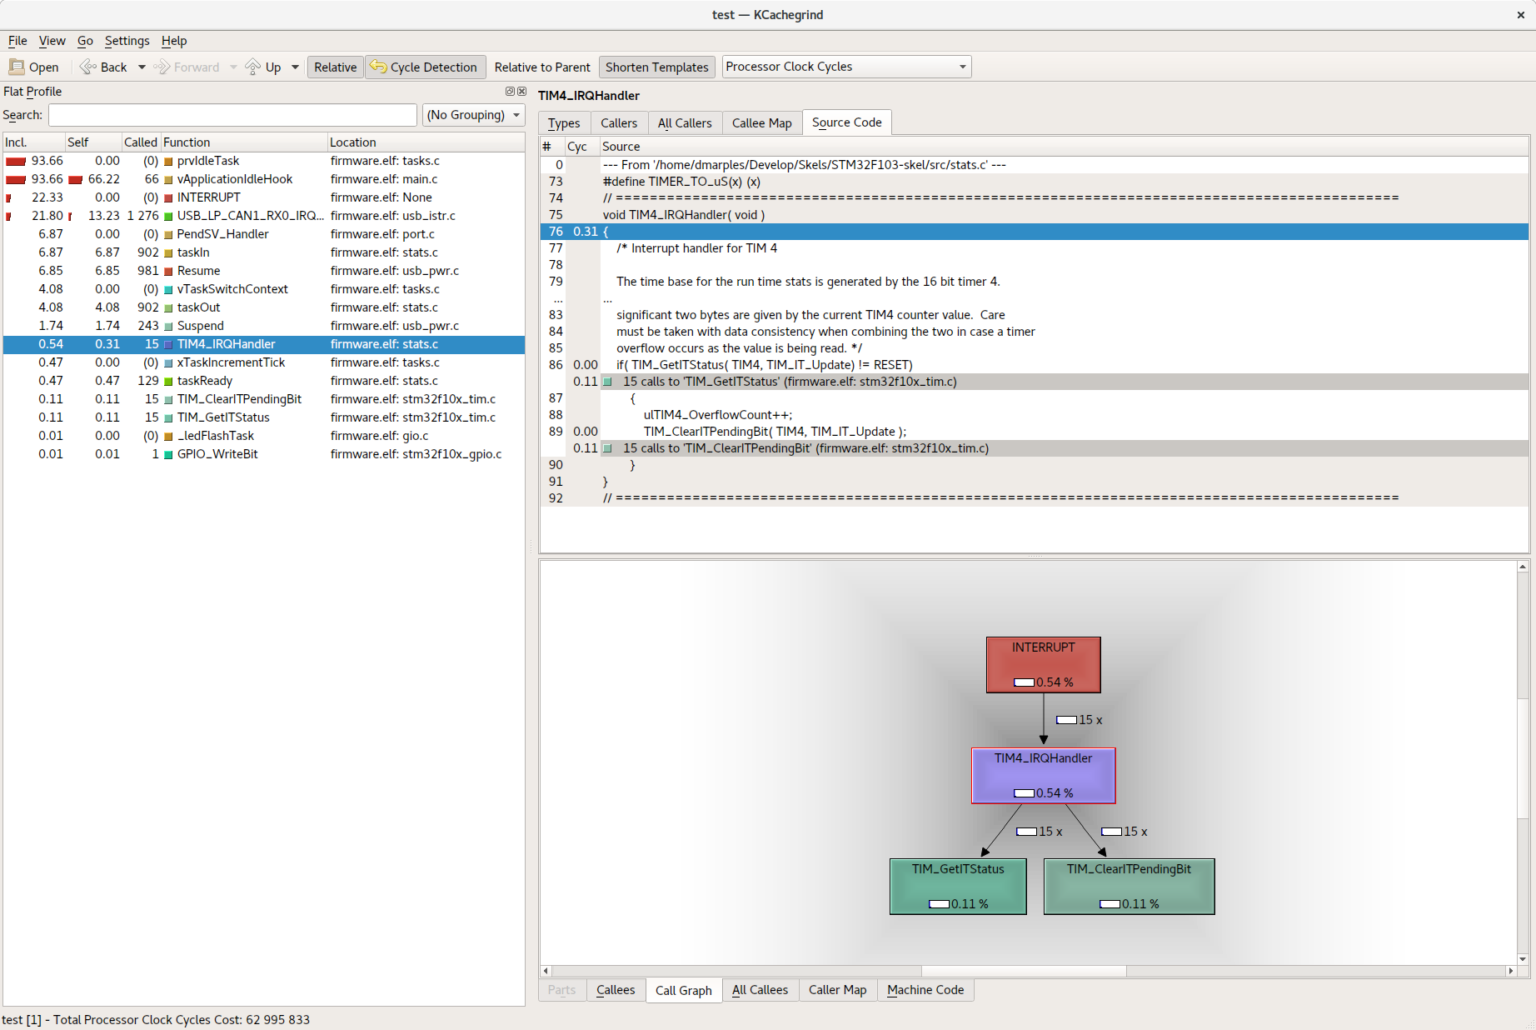Click the 15 calls to TIM_GetITStatus annotation
The image size is (1536, 1030).
point(789,381)
